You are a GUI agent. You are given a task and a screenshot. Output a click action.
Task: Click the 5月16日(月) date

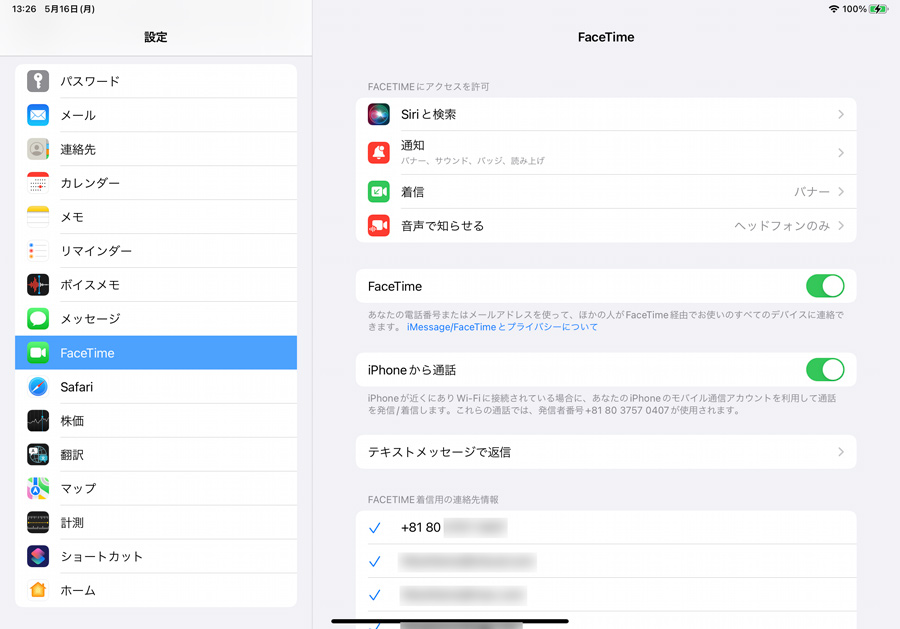(x=69, y=9)
